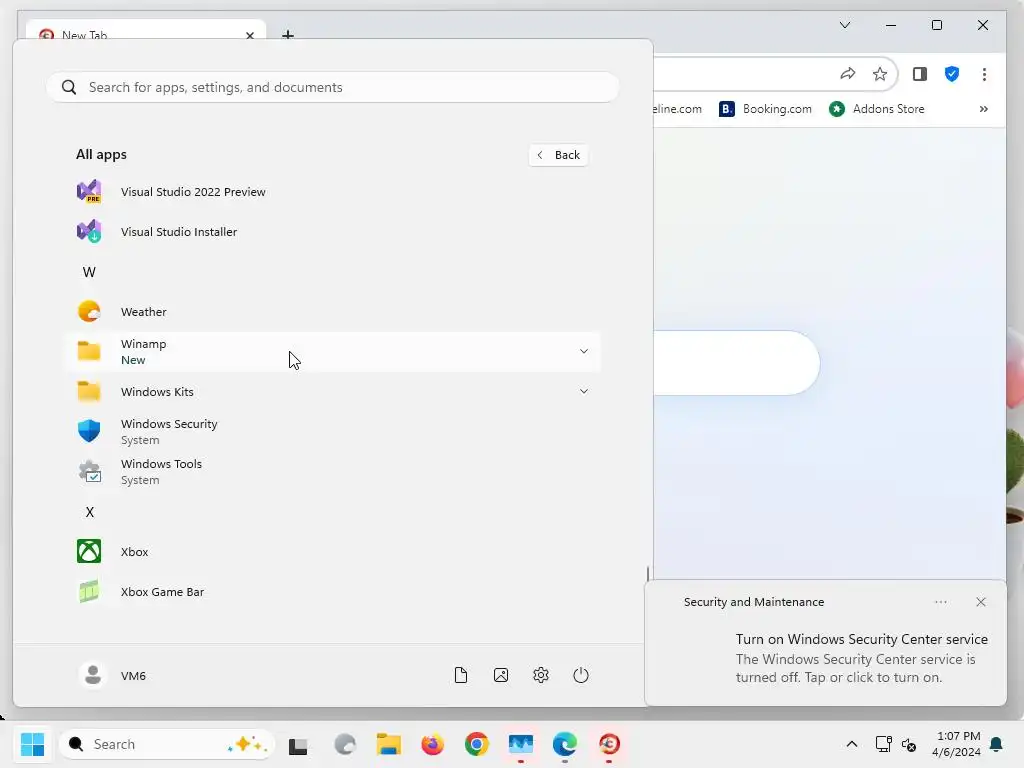Launch the Xbox app icon
This screenshot has height=768, width=1024.
tap(89, 551)
